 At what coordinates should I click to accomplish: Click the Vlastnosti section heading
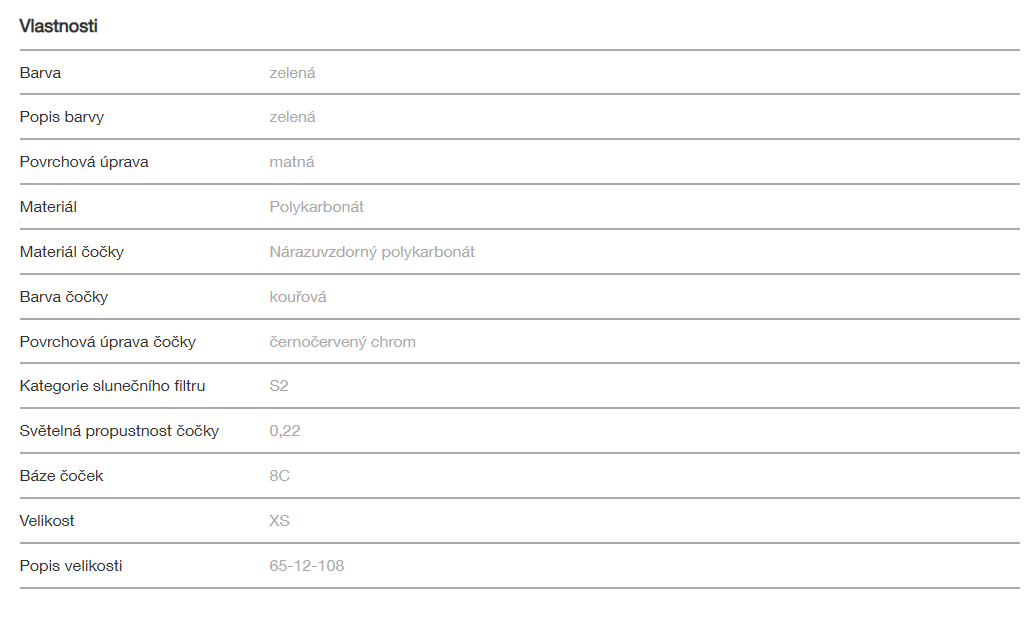pyautogui.click(x=58, y=27)
